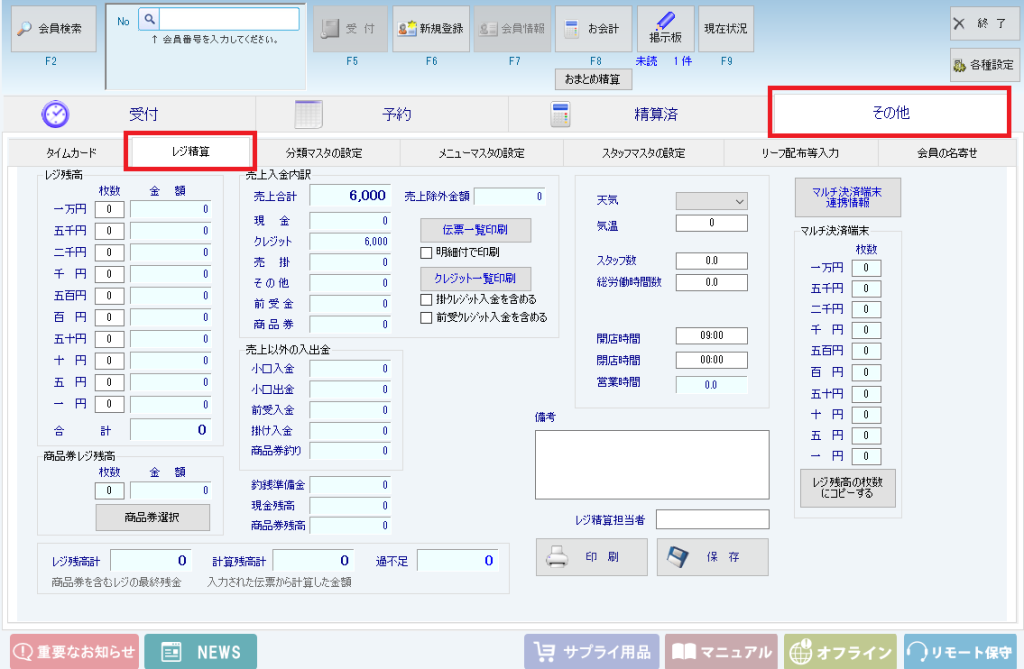
Task: Open サプライ用品 supplies cart
Action: pos(592,652)
